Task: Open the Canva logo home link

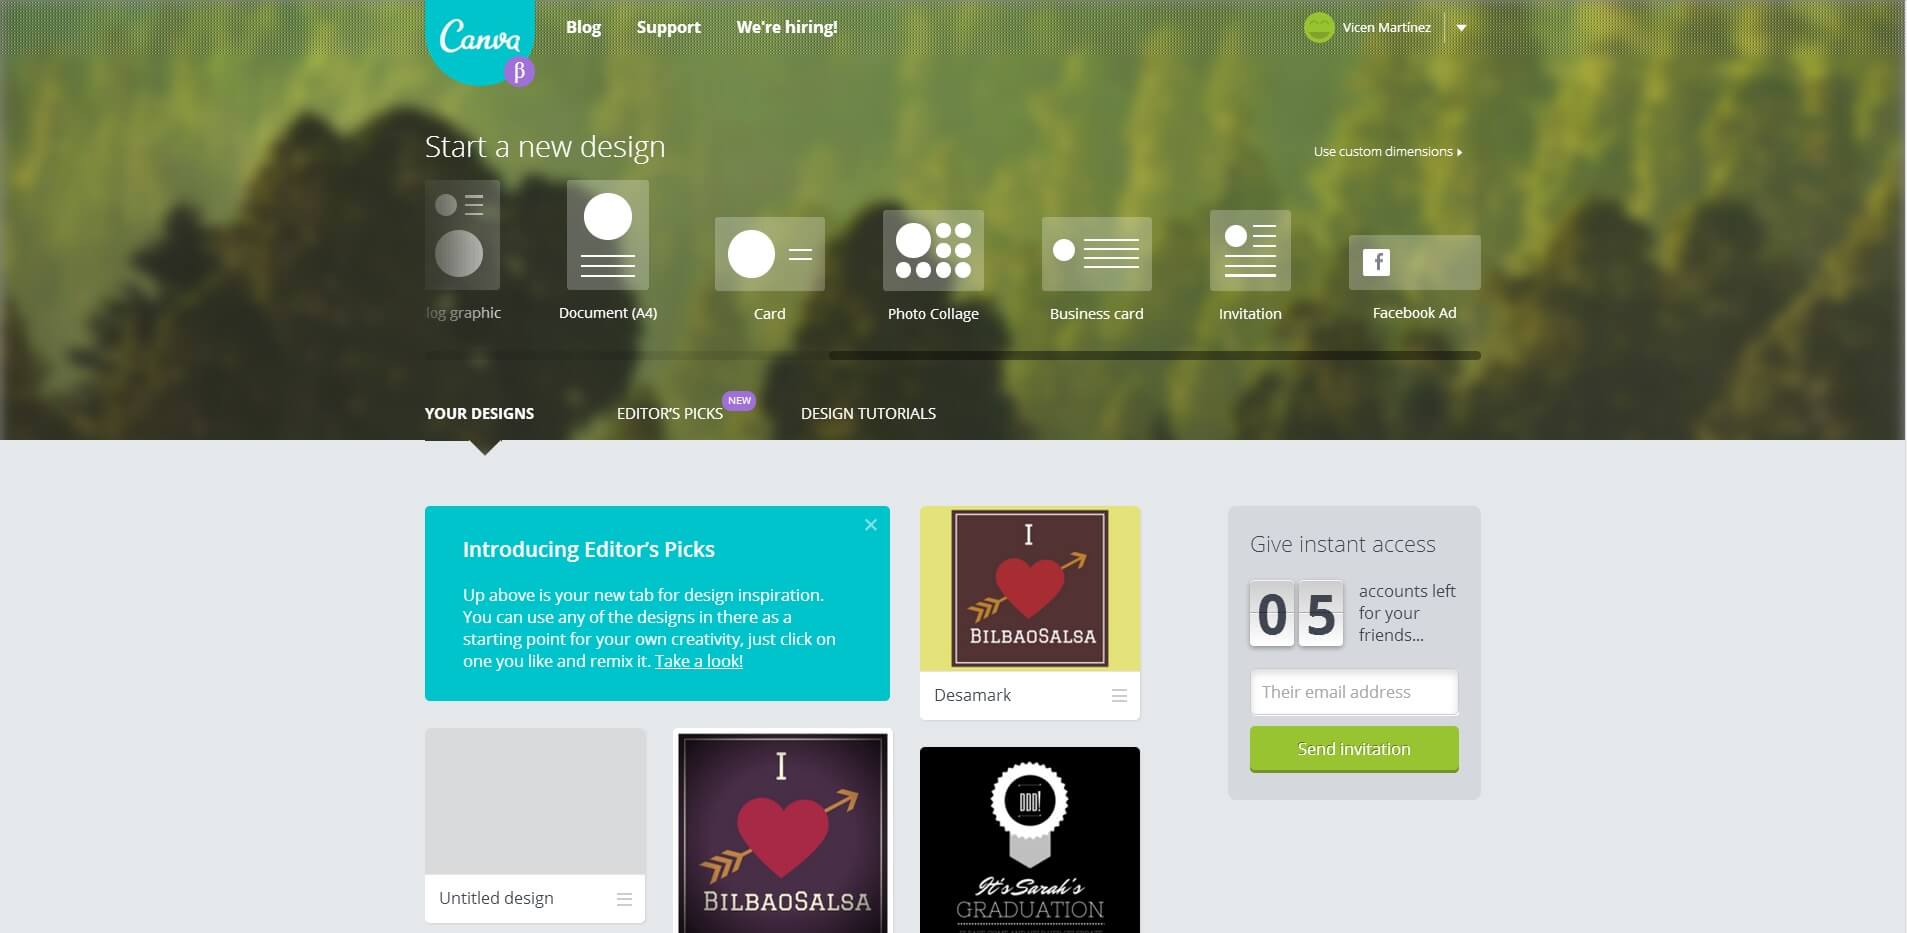Action: coord(480,40)
